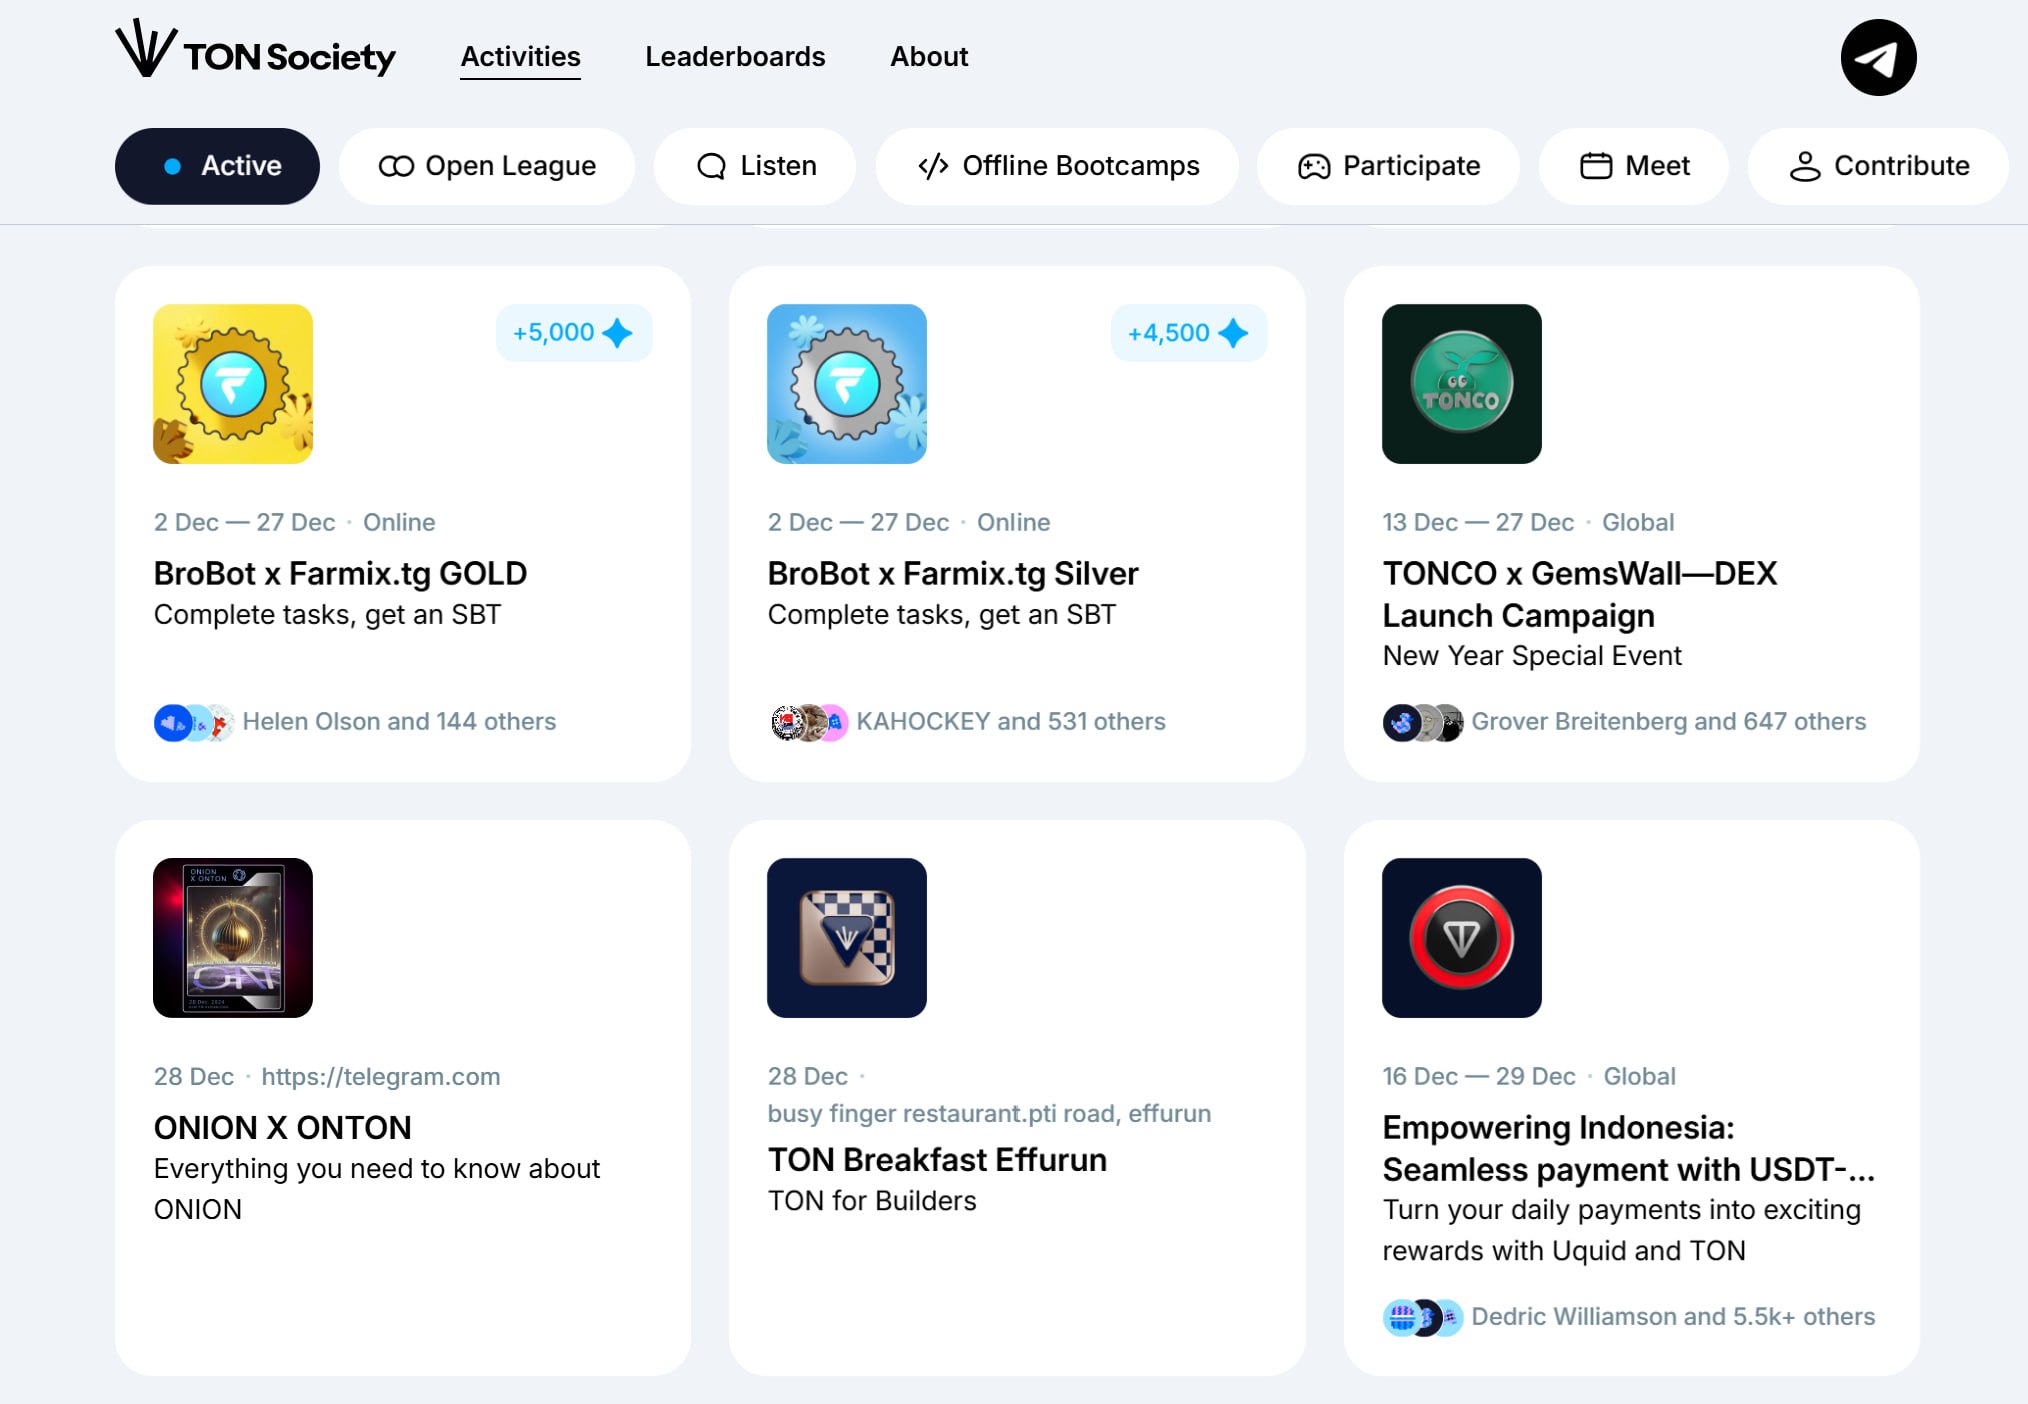Open BroBot Farmix GOLD gear thumbnail
The width and height of the screenshot is (2028, 1404).
pyautogui.click(x=233, y=384)
